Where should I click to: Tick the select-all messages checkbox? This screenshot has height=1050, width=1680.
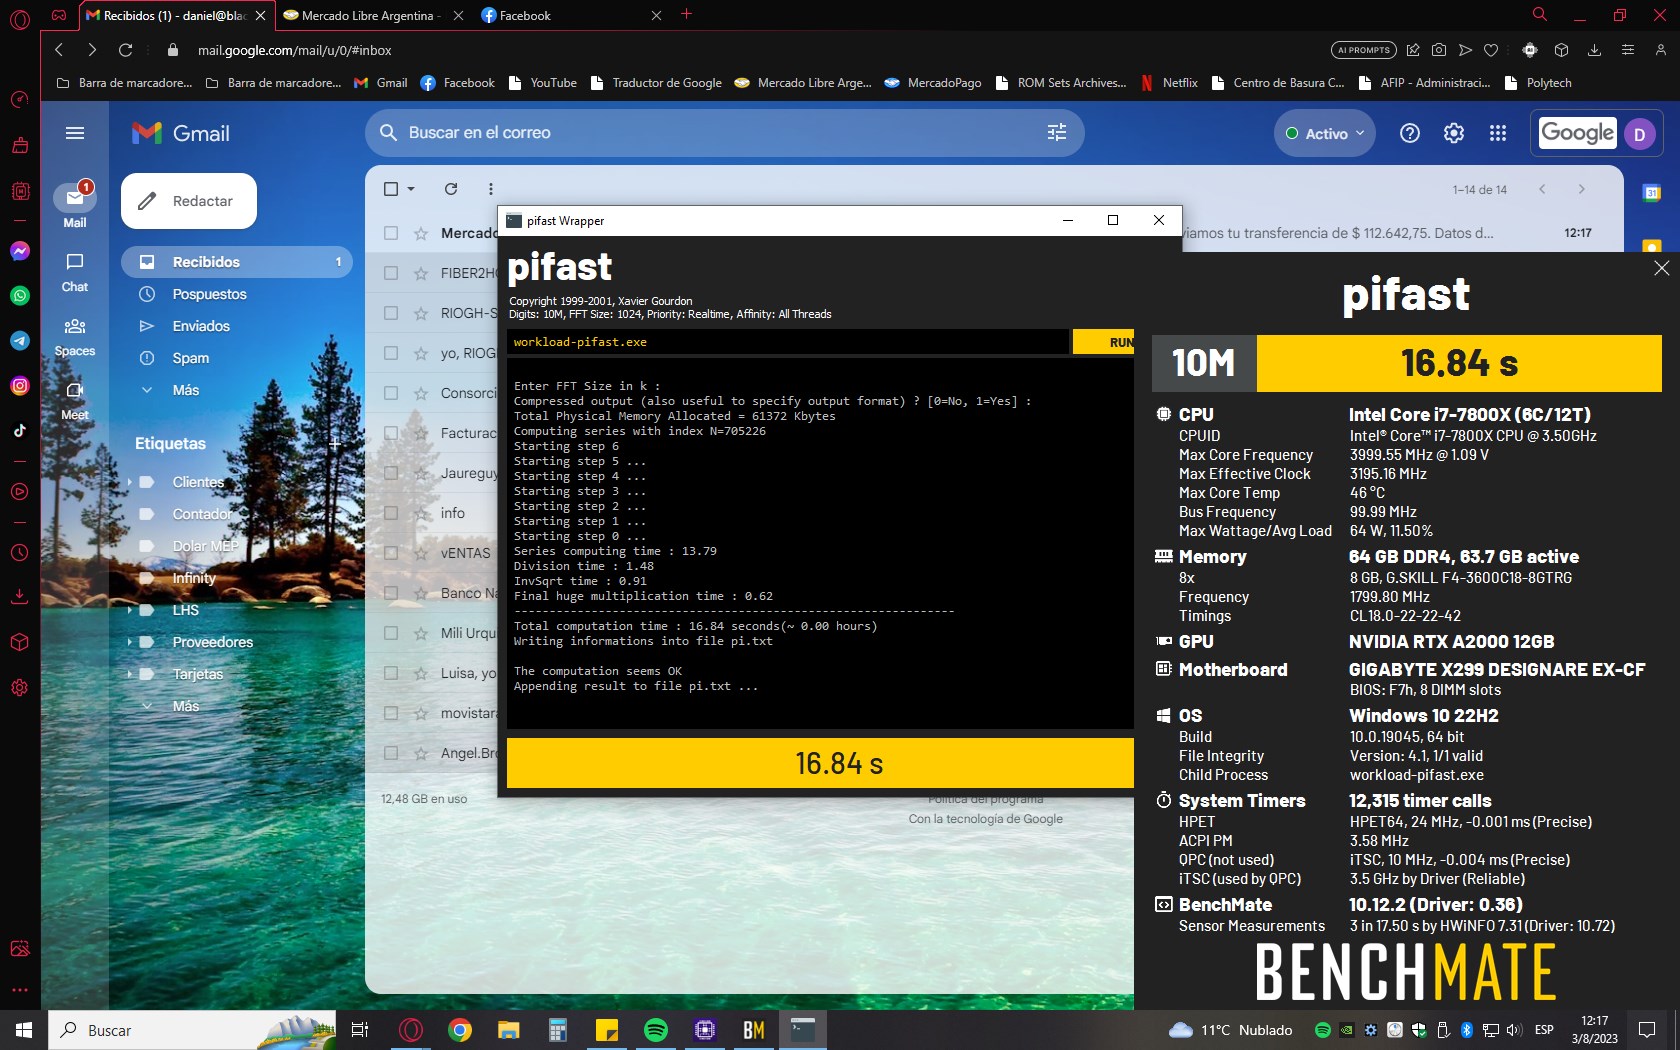tap(391, 189)
